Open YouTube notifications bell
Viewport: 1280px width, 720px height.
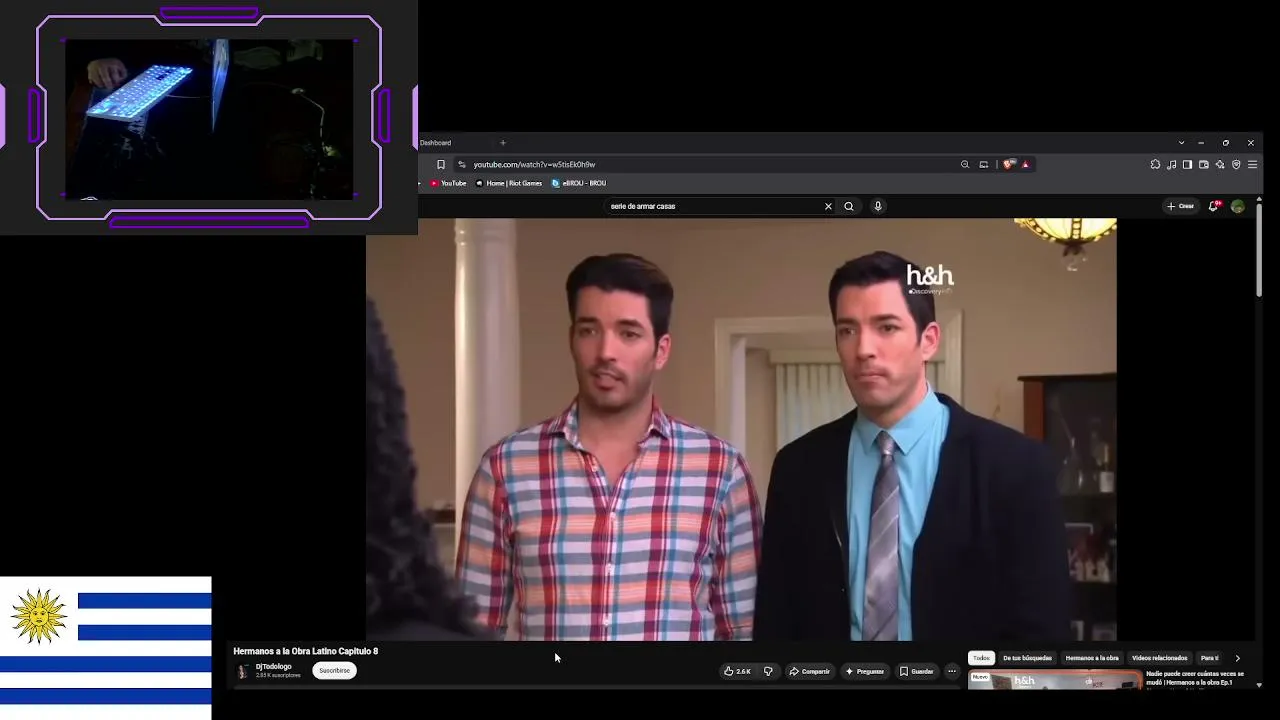tap(1214, 206)
